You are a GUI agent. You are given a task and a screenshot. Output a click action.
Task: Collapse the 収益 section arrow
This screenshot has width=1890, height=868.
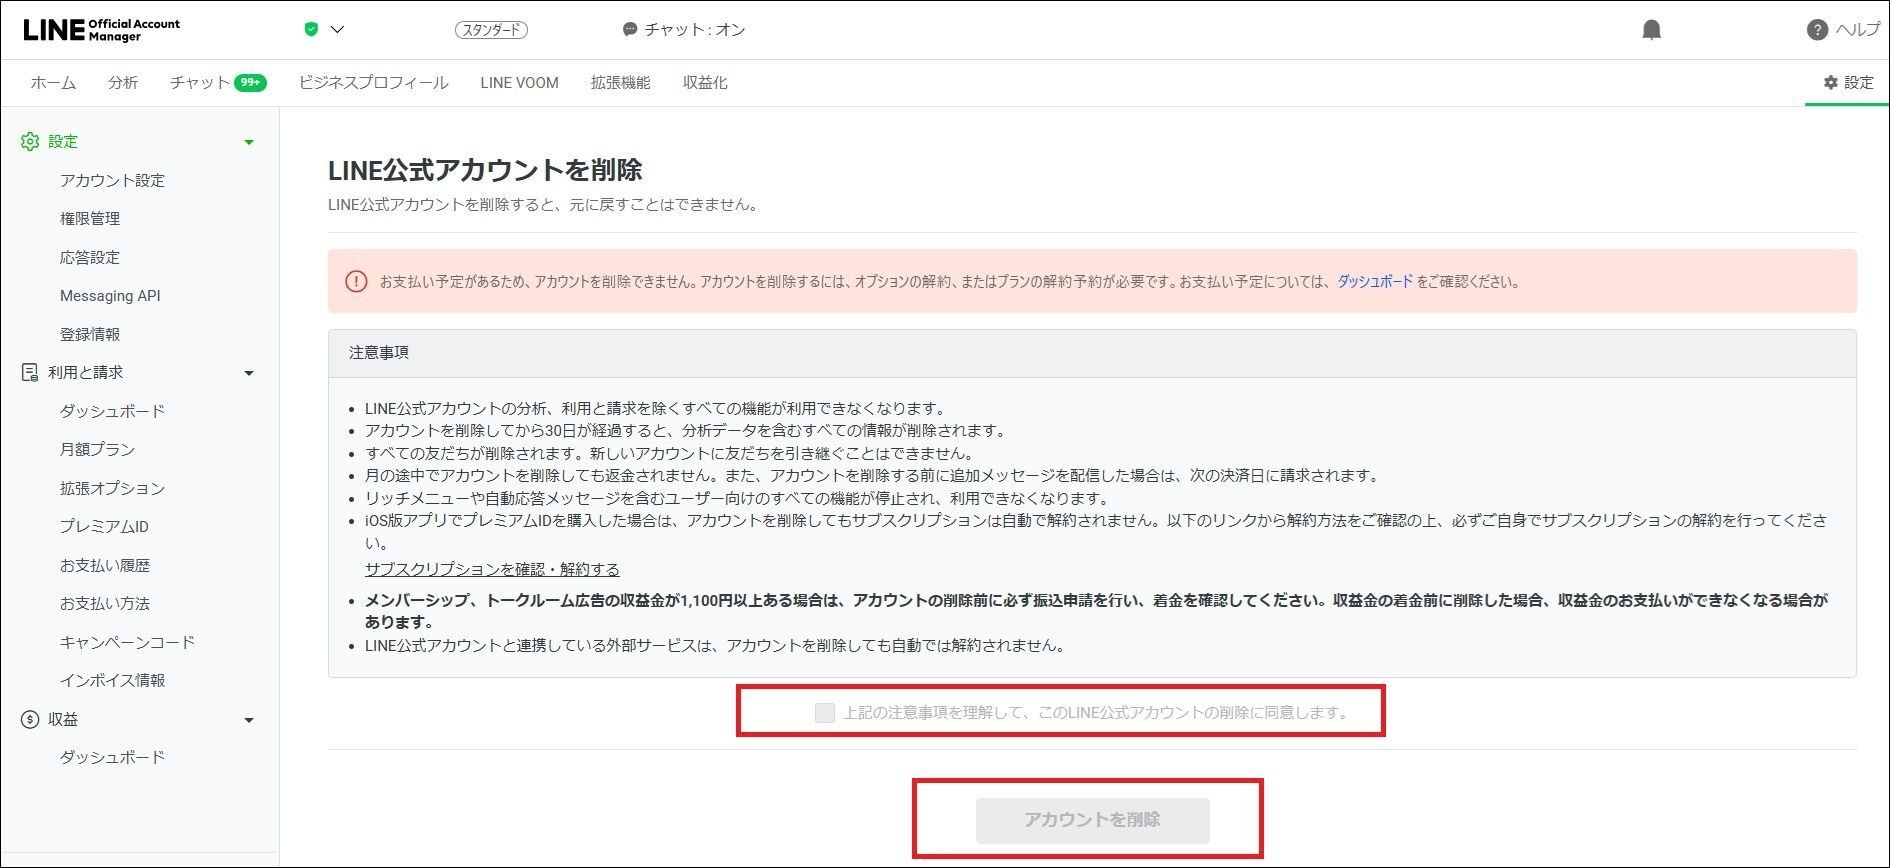click(x=249, y=720)
